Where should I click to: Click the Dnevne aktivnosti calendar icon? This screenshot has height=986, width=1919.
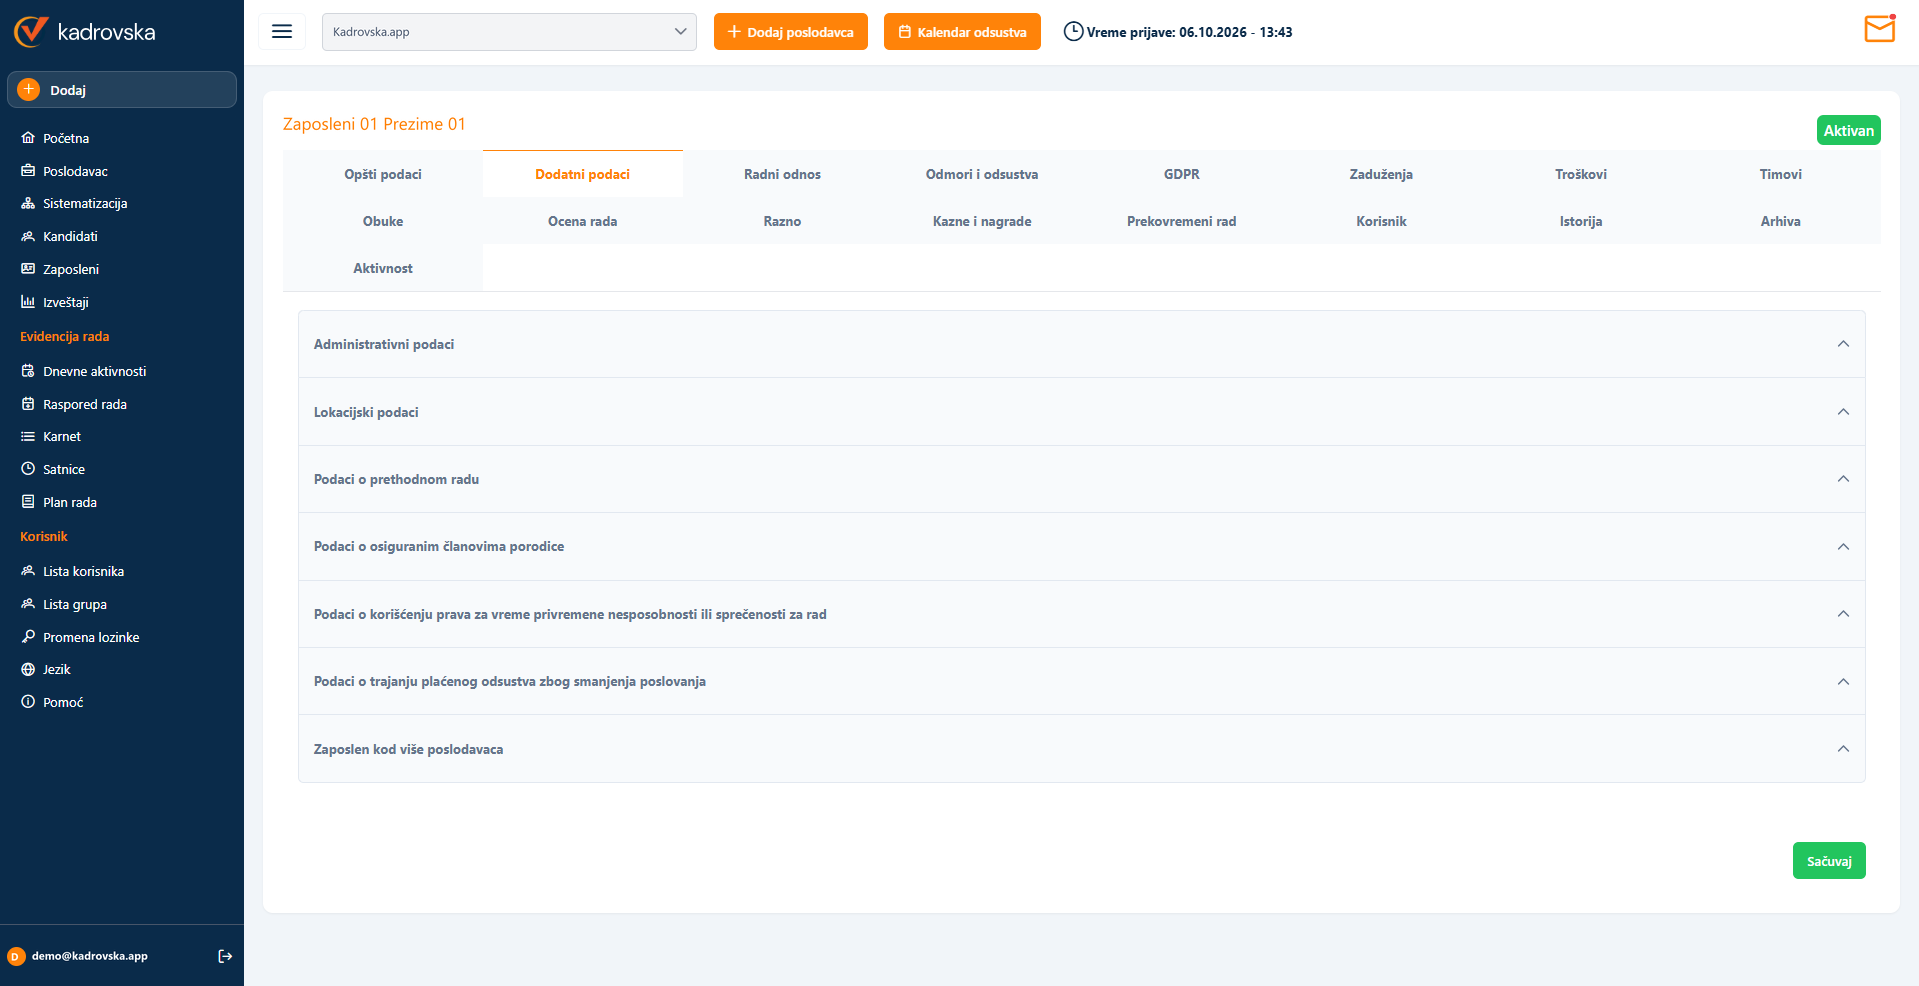point(28,371)
